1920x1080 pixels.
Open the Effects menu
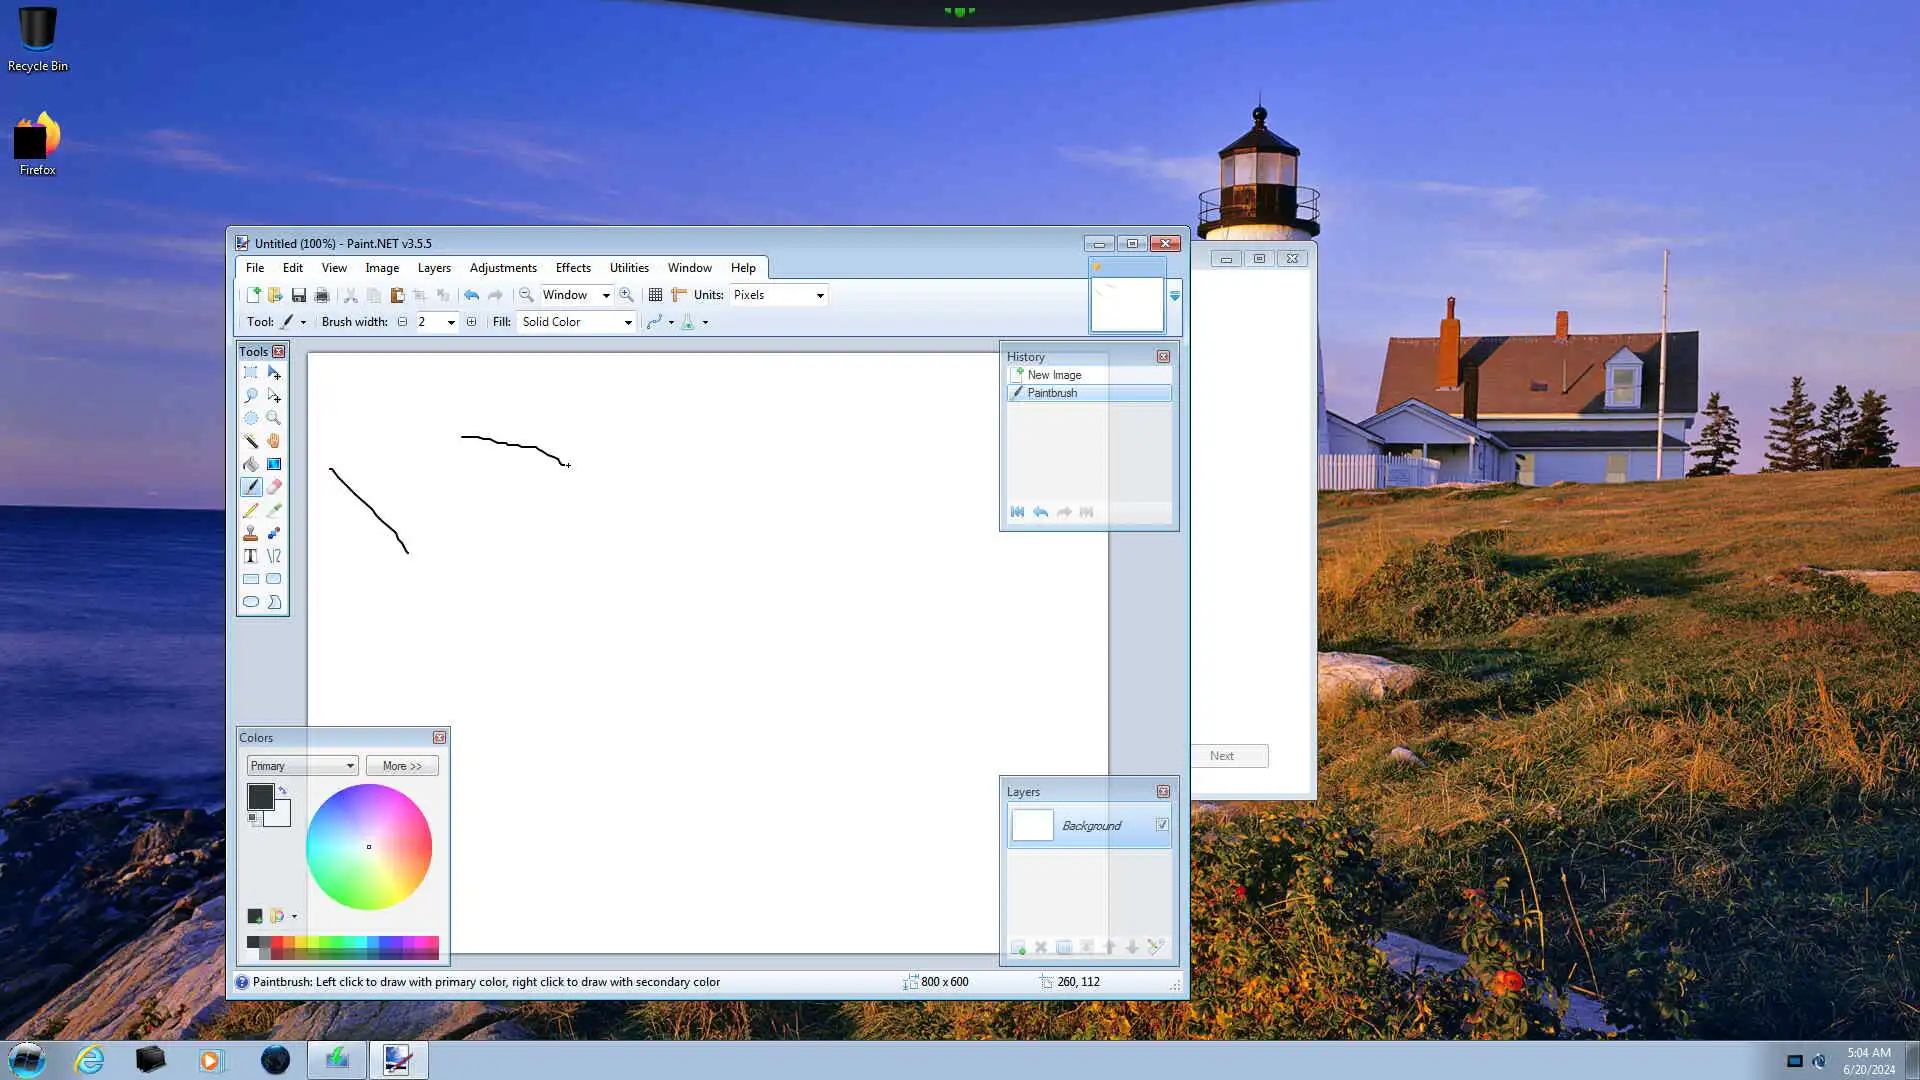[x=573, y=268]
